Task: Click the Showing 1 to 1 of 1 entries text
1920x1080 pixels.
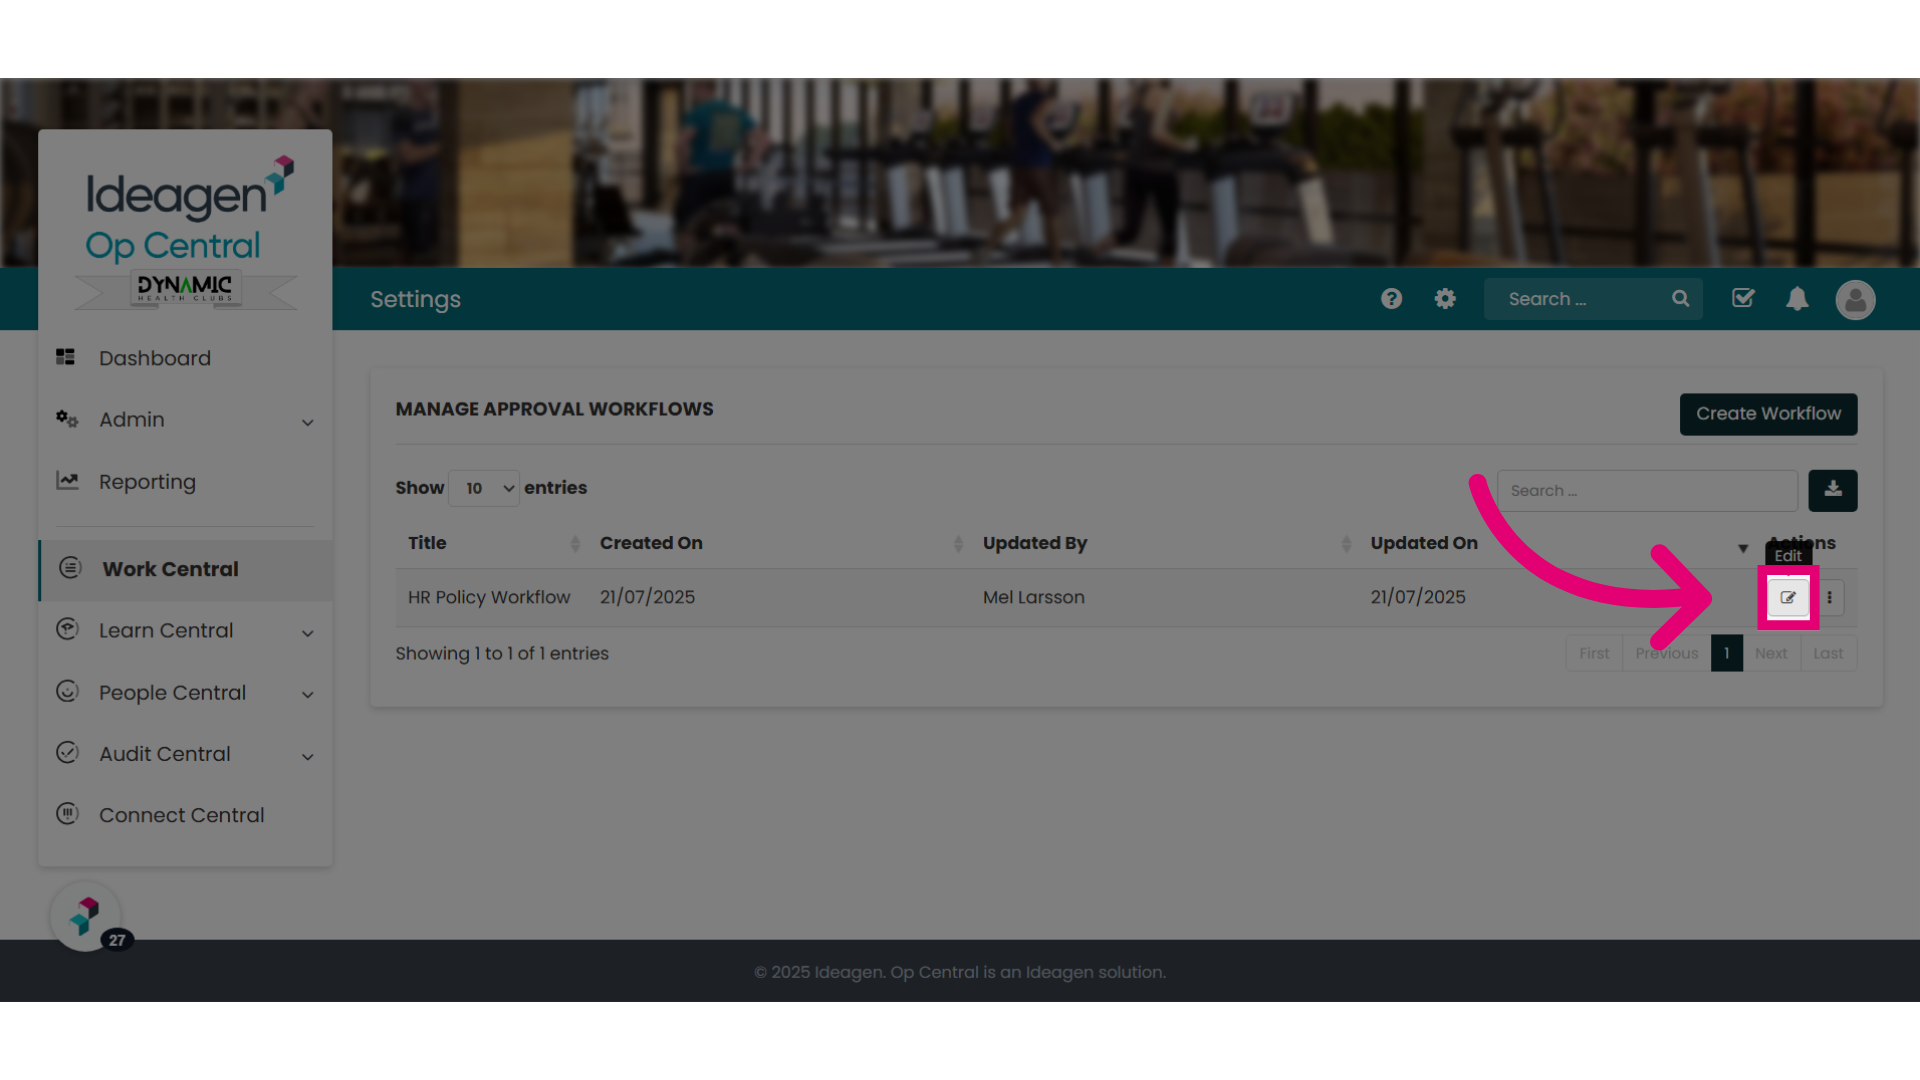Action: click(502, 653)
